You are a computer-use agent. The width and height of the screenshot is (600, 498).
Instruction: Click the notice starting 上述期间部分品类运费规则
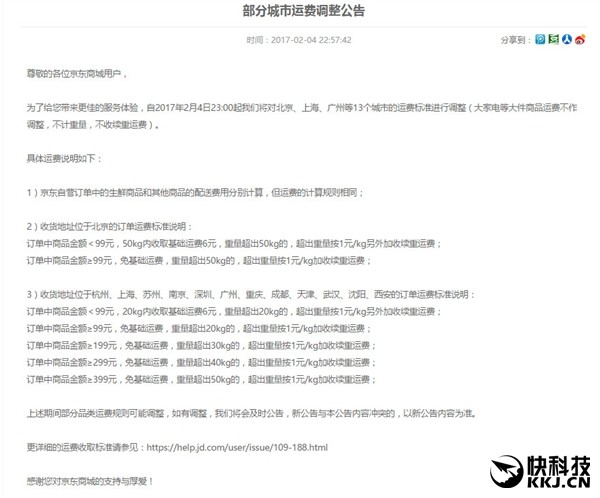point(251,413)
